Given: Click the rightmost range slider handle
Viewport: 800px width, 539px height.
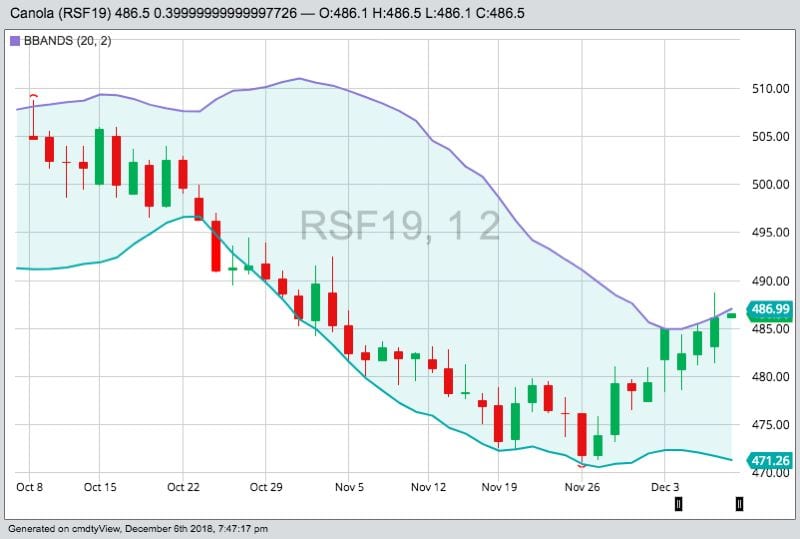Looking at the screenshot, I should click(739, 504).
